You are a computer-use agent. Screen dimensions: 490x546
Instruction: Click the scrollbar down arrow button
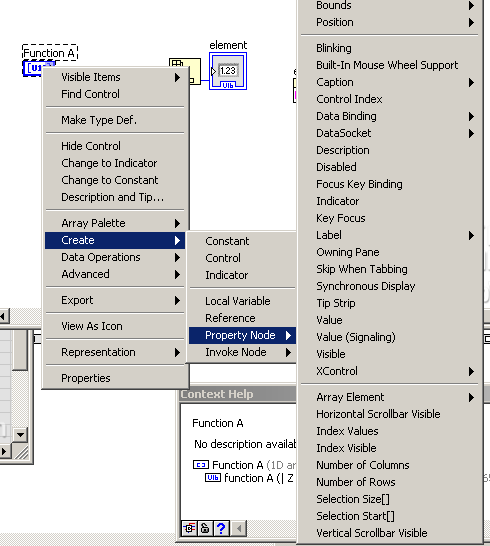20,434
